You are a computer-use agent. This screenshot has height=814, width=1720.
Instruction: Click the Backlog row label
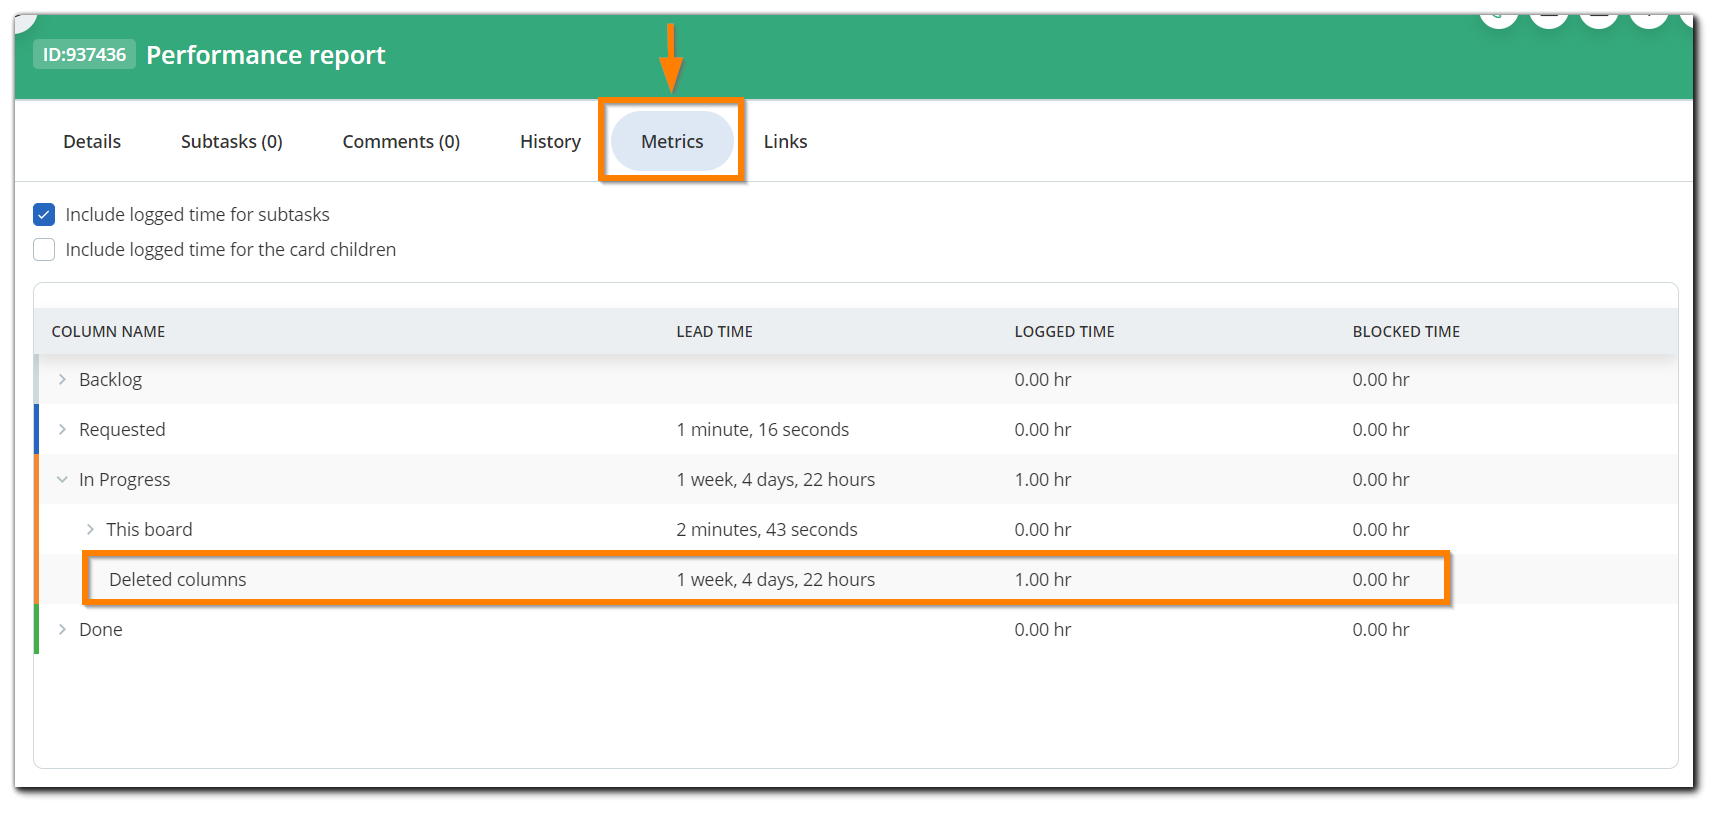(x=110, y=379)
